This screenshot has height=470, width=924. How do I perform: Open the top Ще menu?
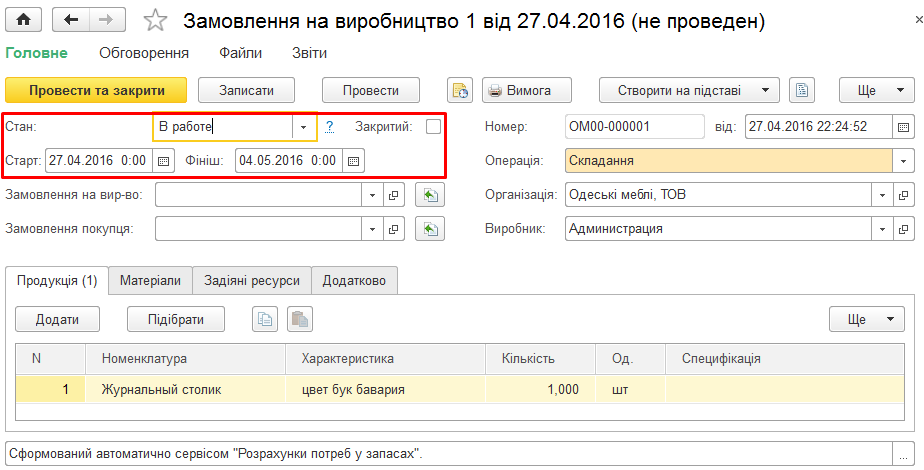(x=876, y=91)
